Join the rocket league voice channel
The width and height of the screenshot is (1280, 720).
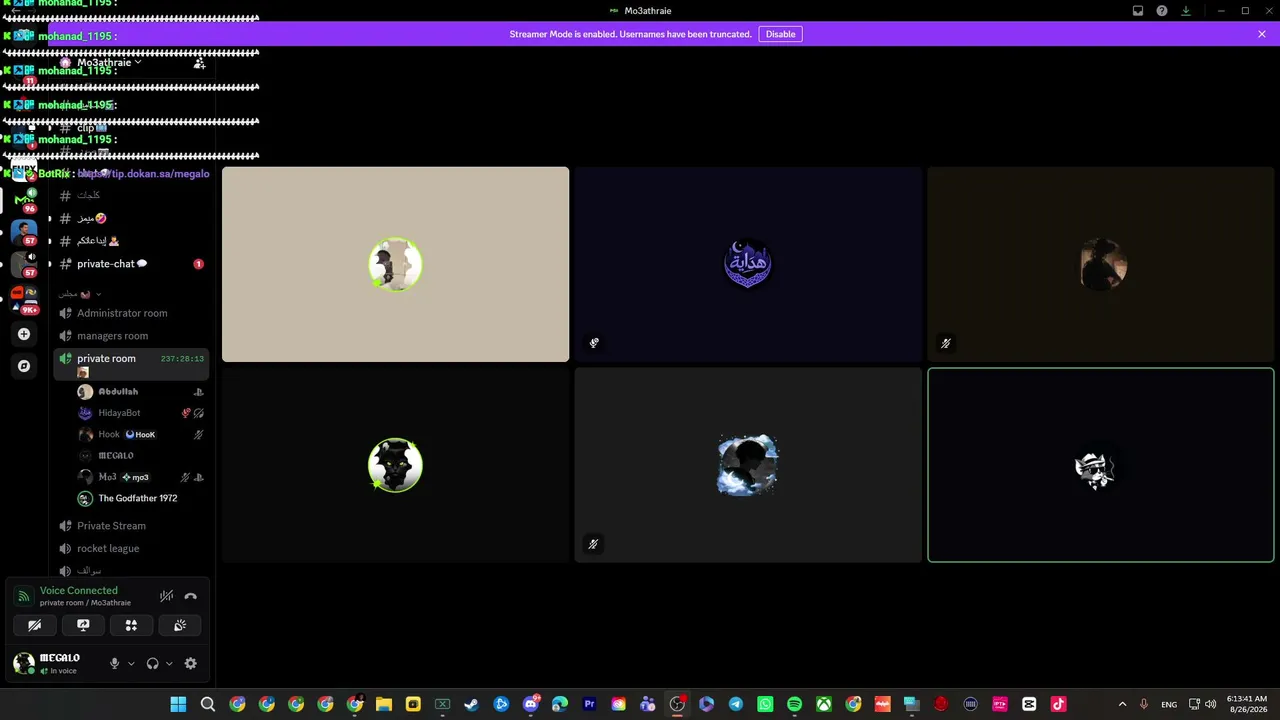(131, 548)
